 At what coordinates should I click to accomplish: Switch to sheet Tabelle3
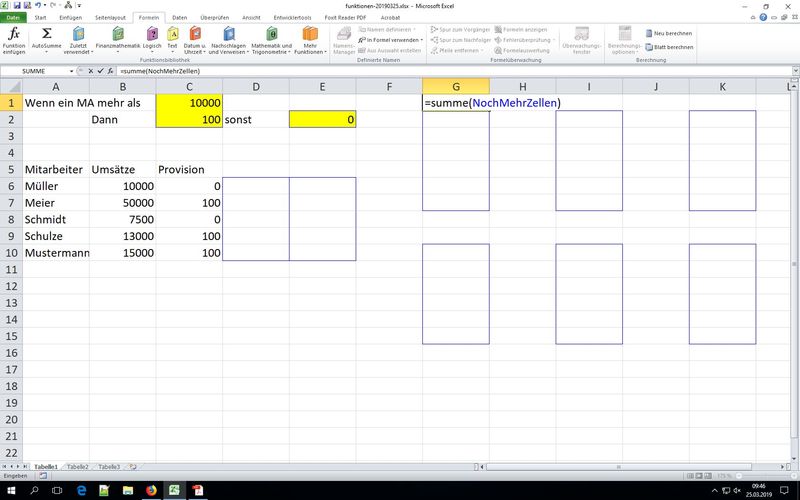click(109, 467)
